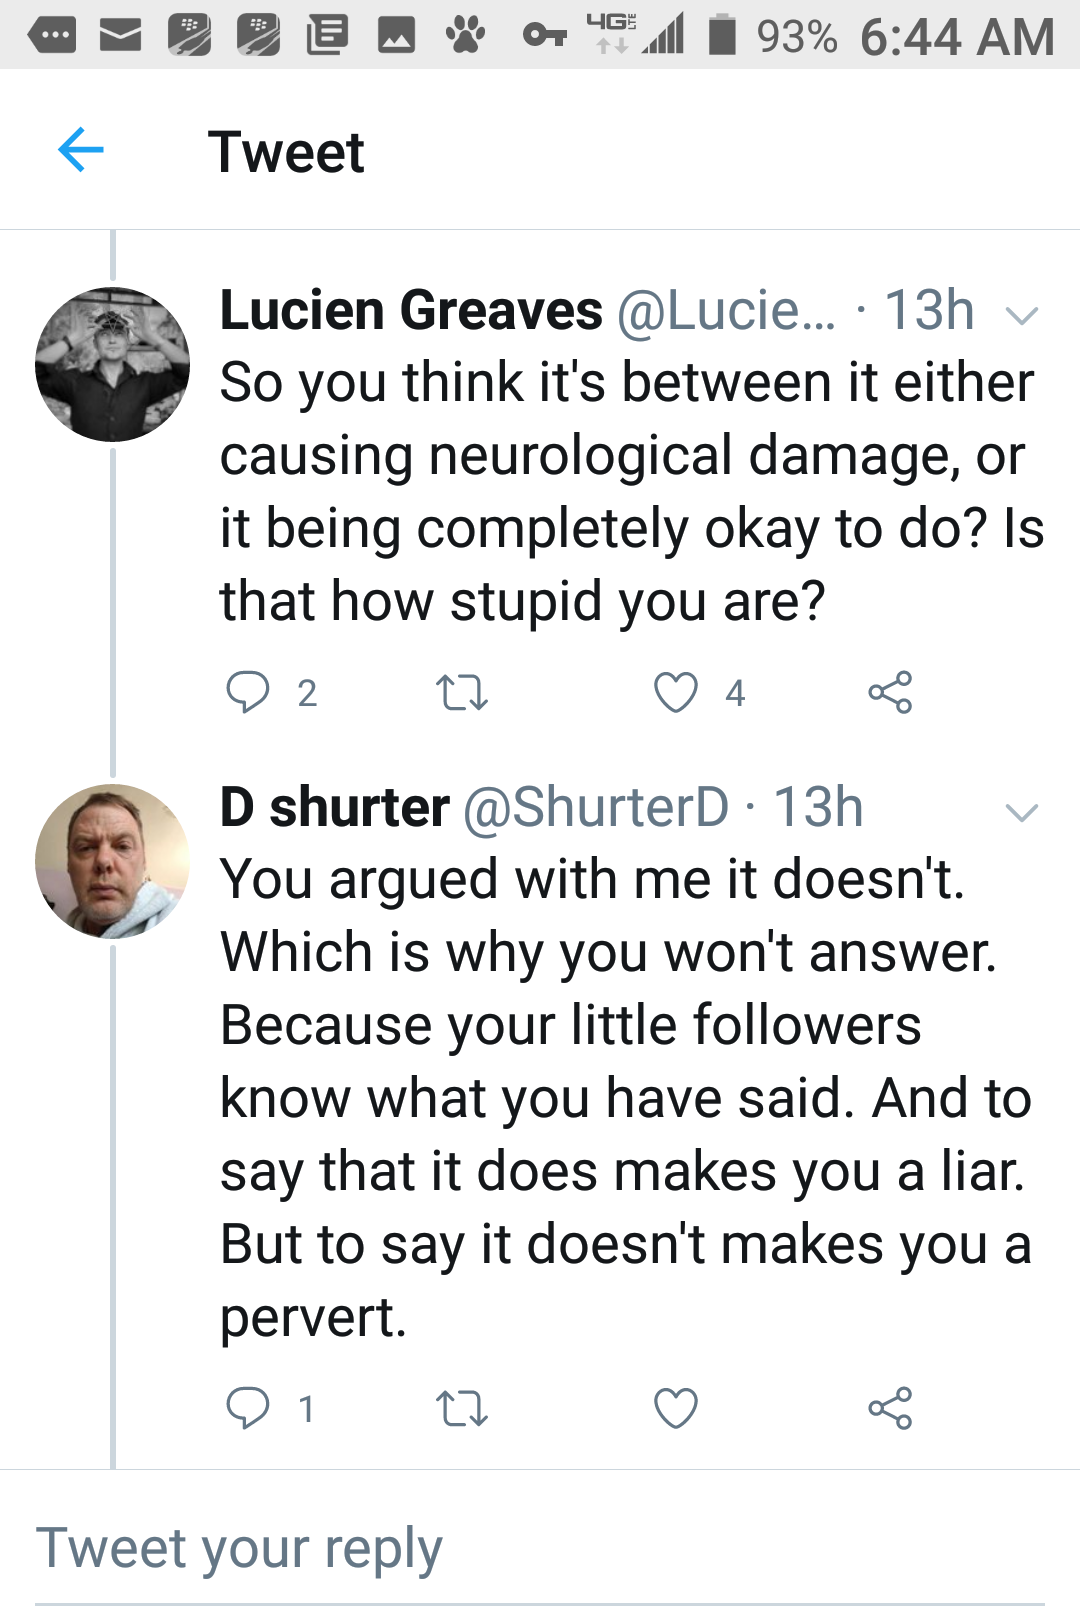Retweet Lucien Greaves' tweet
The image size is (1080, 1620).
462,692
